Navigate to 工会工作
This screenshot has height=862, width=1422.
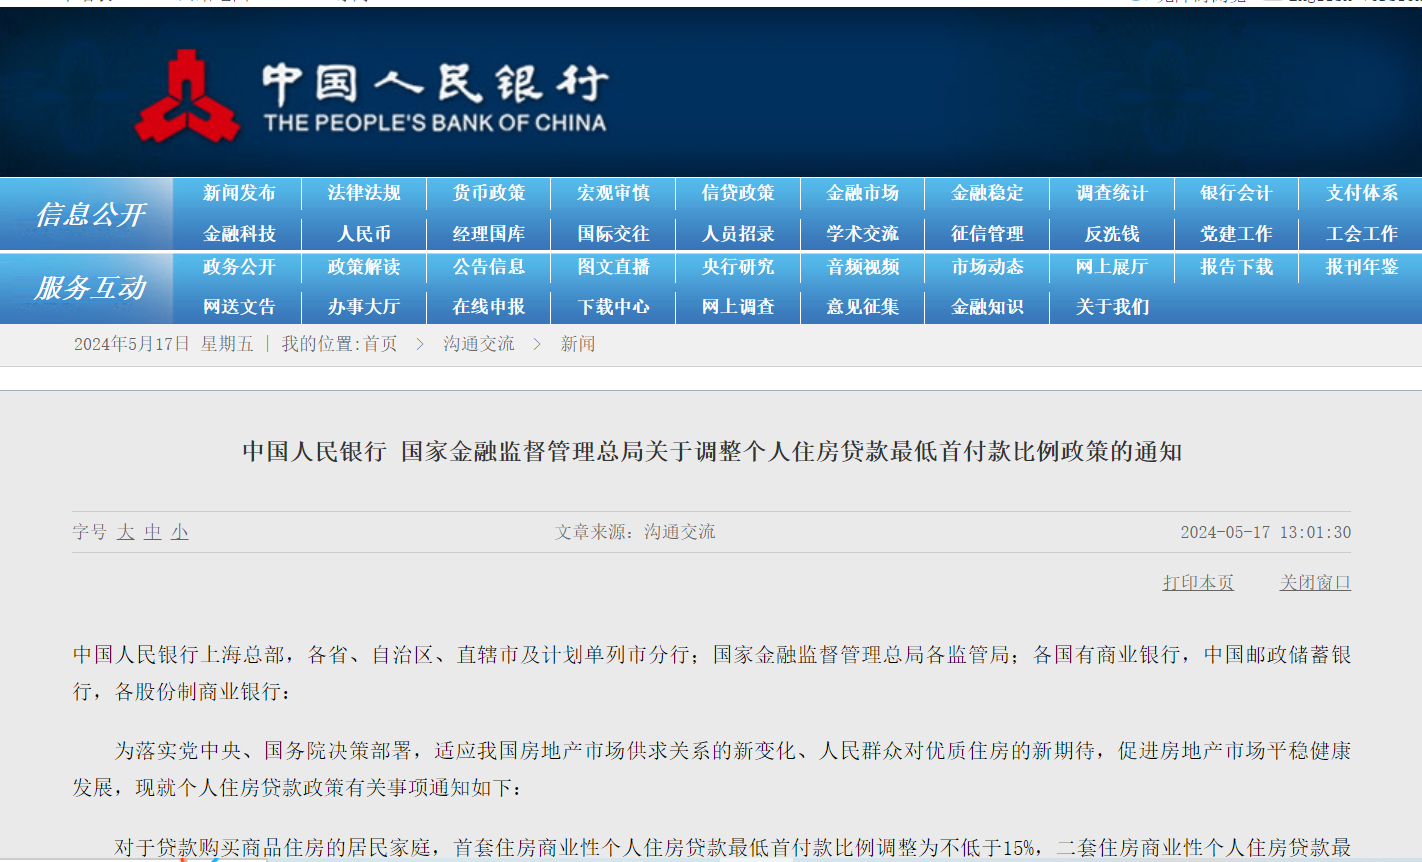pyautogui.click(x=1362, y=234)
